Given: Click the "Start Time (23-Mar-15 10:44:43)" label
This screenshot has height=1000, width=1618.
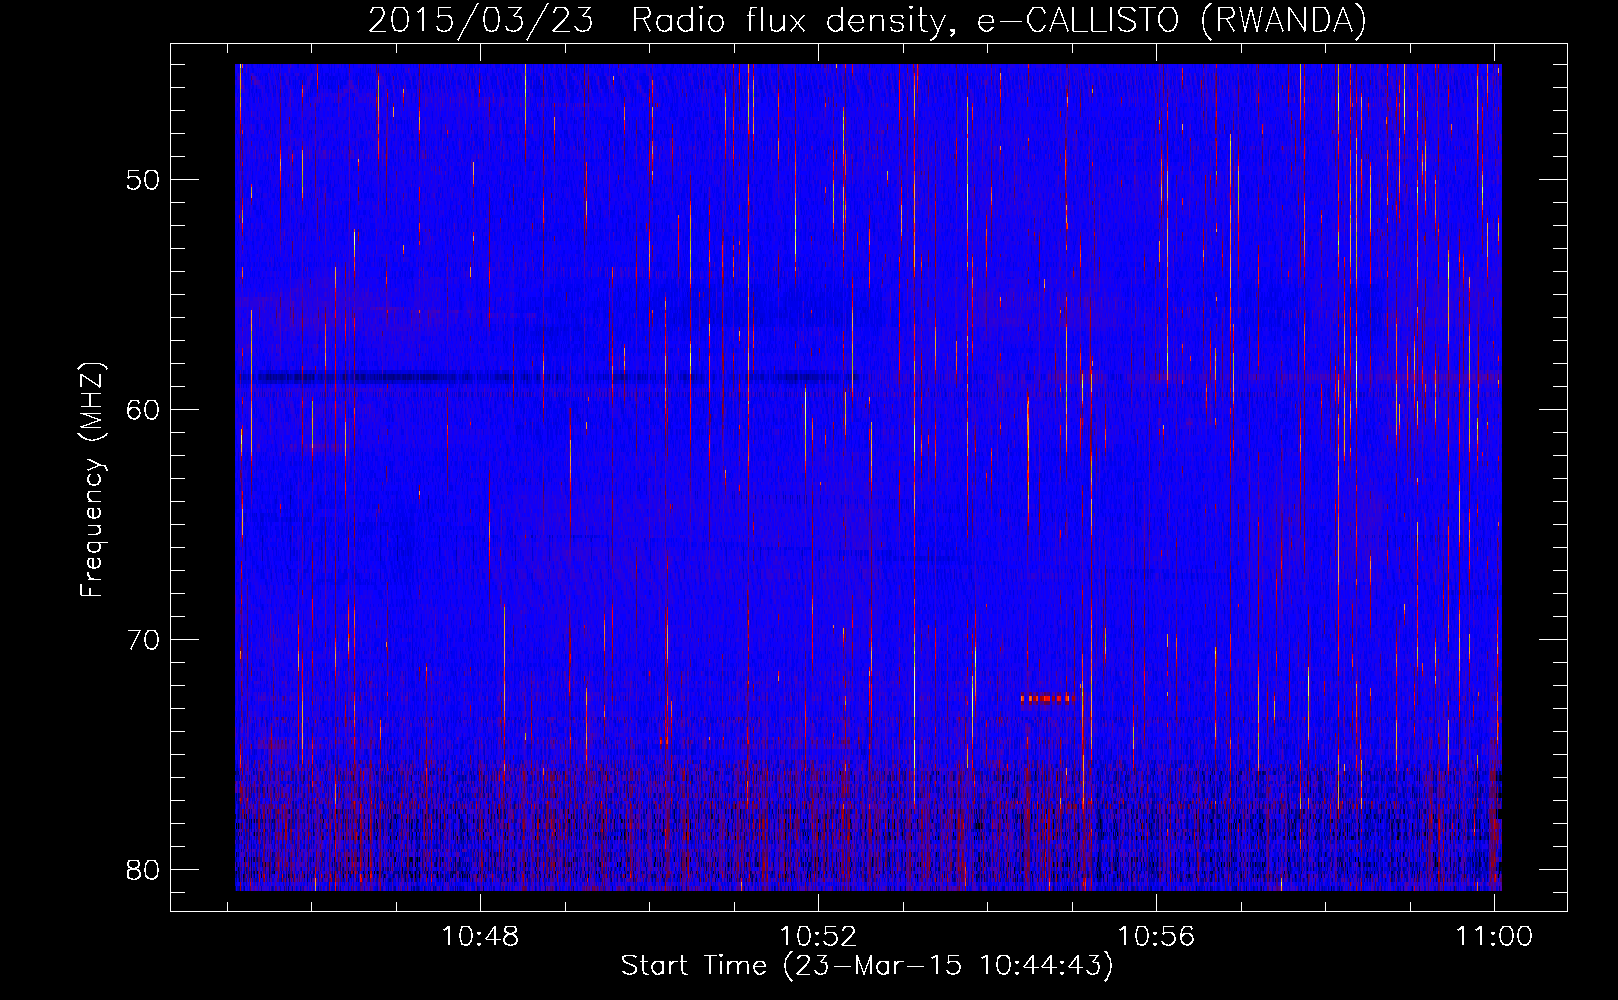Looking at the screenshot, I should coord(867,966).
